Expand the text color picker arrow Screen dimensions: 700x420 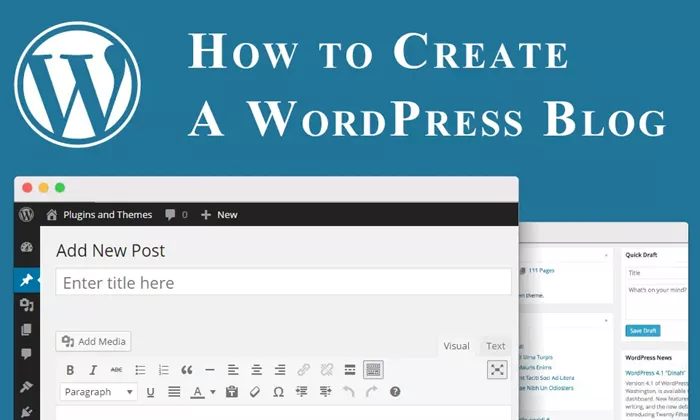tap(213, 392)
